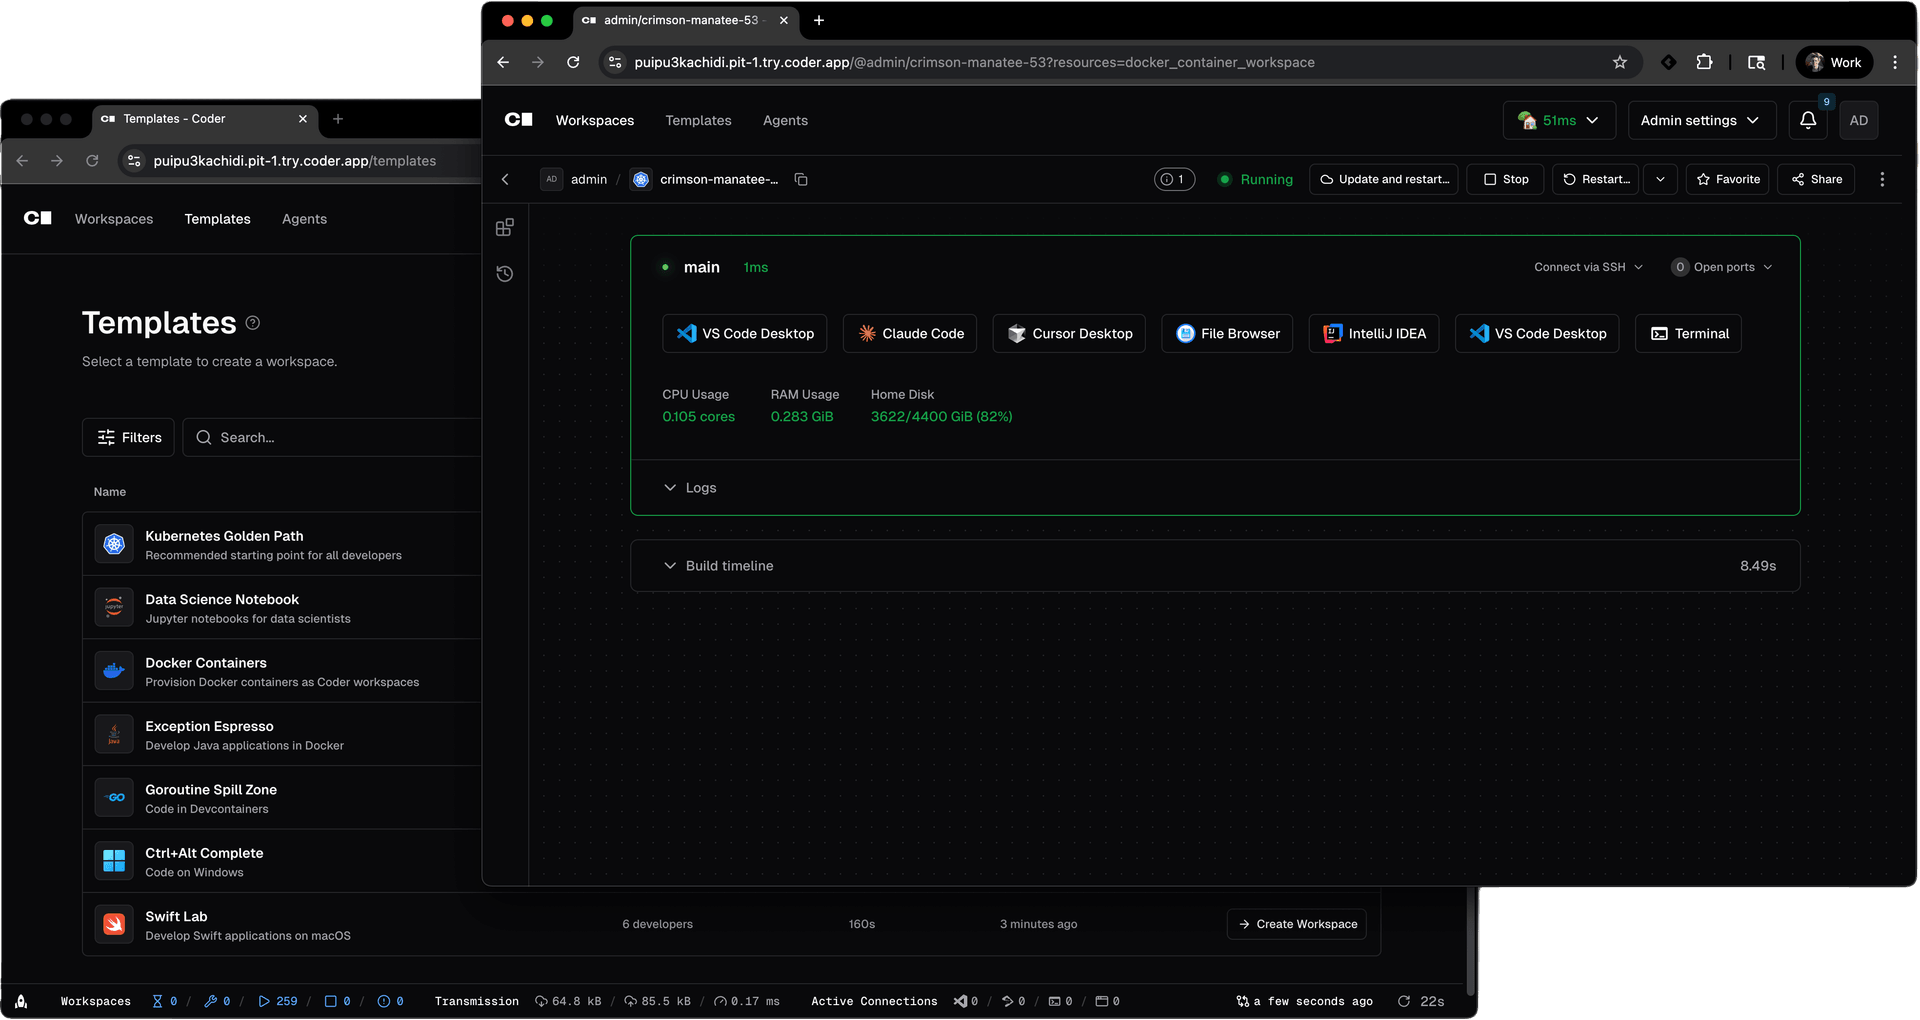
Task: Launch Claude Code app
Action: pyautogui.click(x=910, y=333)
